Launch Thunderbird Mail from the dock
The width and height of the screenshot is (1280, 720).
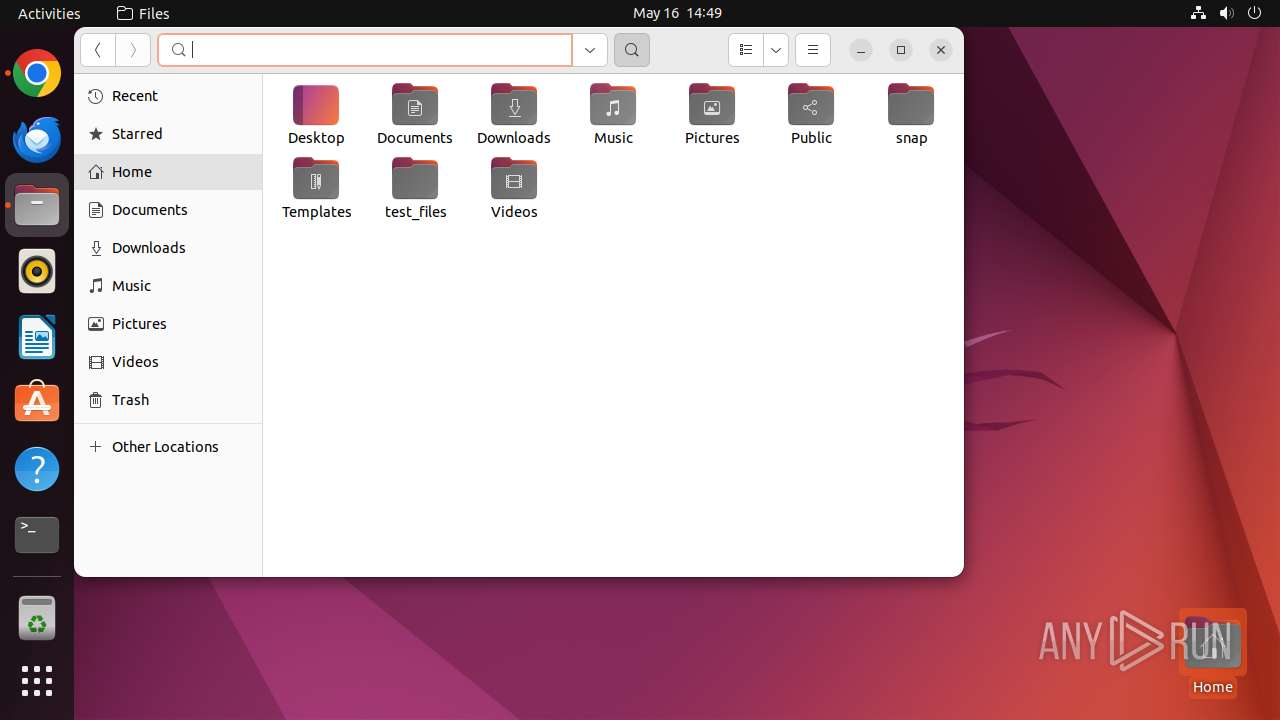(37, 139)
